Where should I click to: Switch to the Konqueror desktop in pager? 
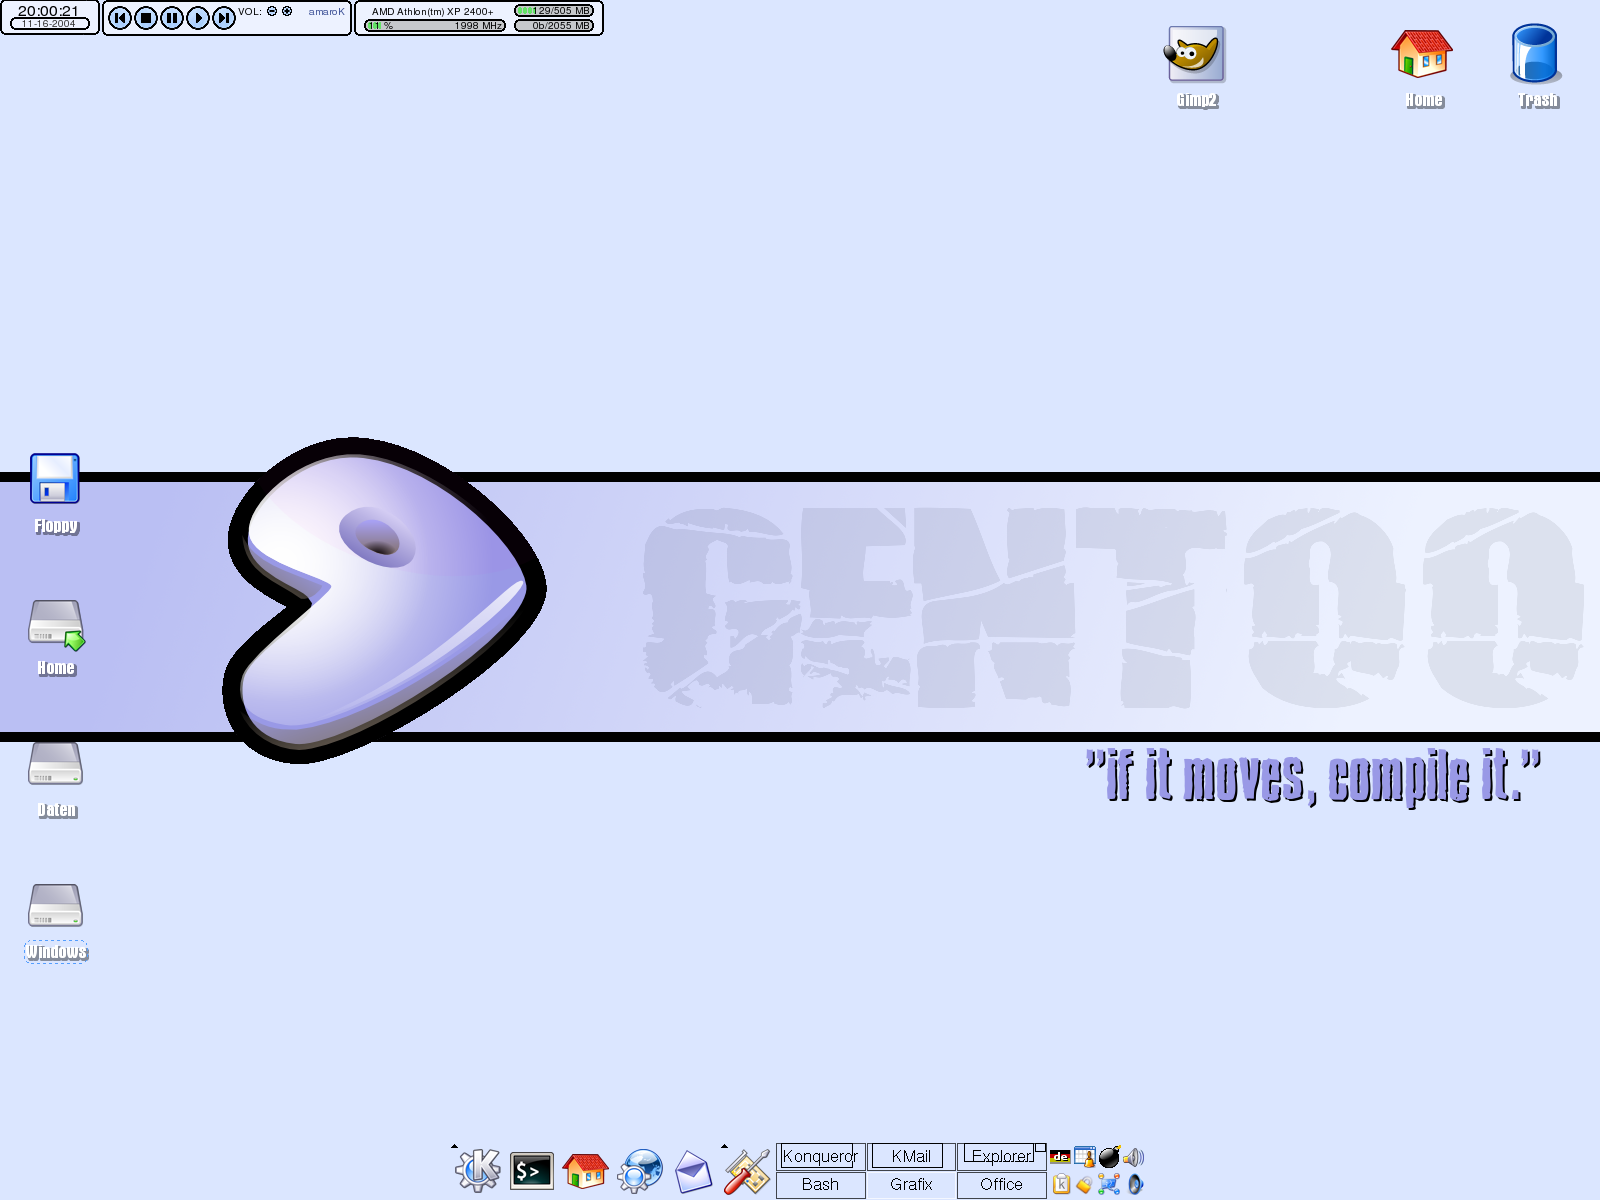820,1157
